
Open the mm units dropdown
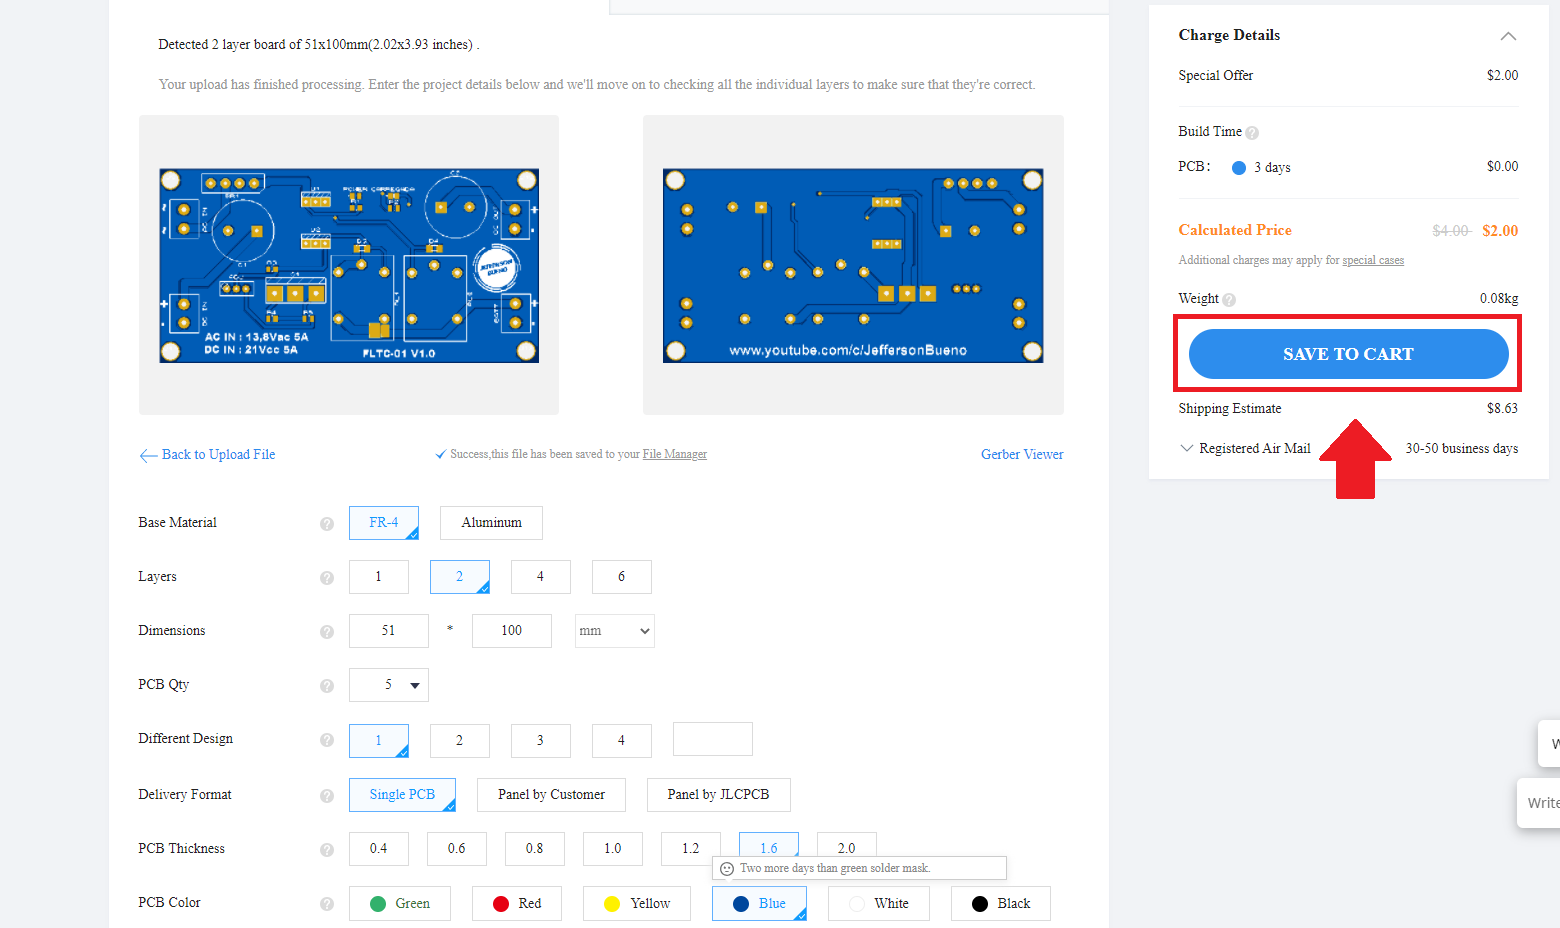pyautogui.click(x=614, y=631)
